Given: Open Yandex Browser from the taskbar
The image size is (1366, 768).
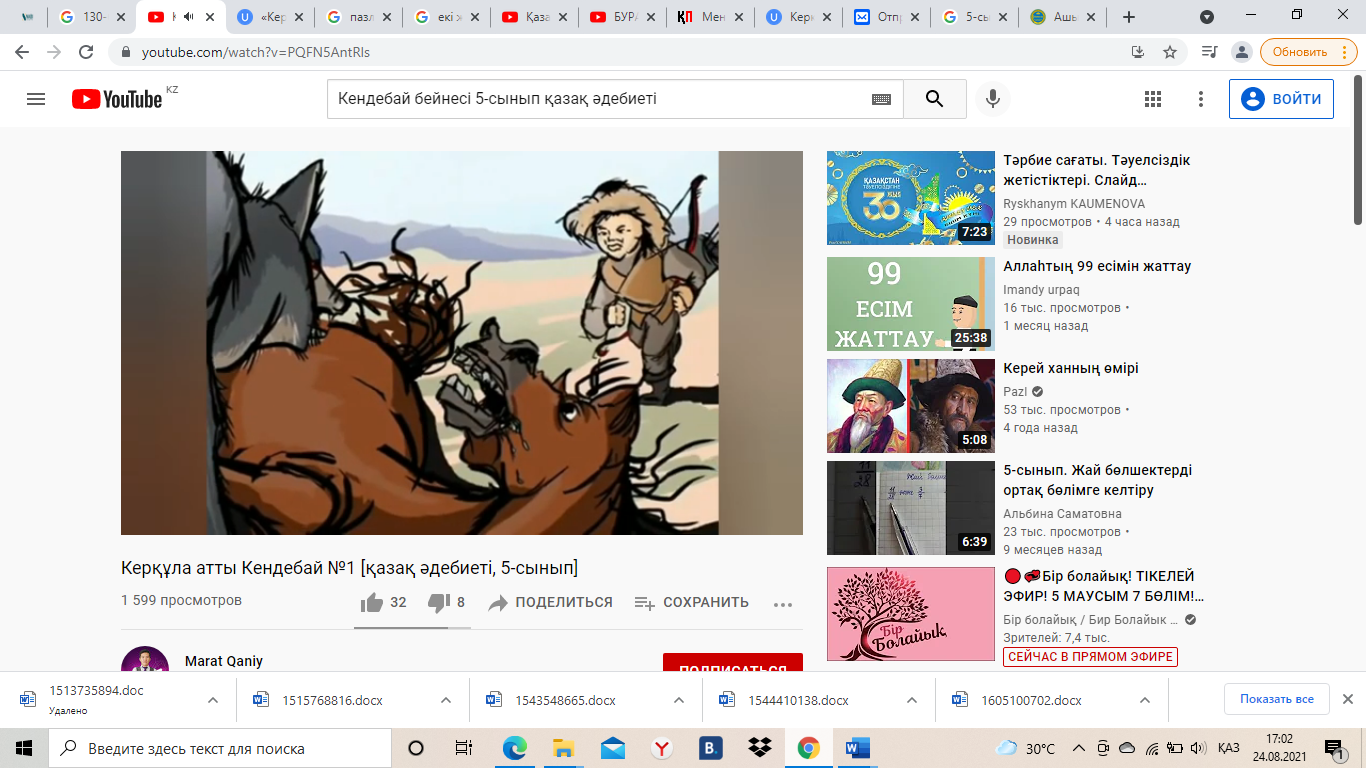Looking at the screenshot, I should 661,748.
